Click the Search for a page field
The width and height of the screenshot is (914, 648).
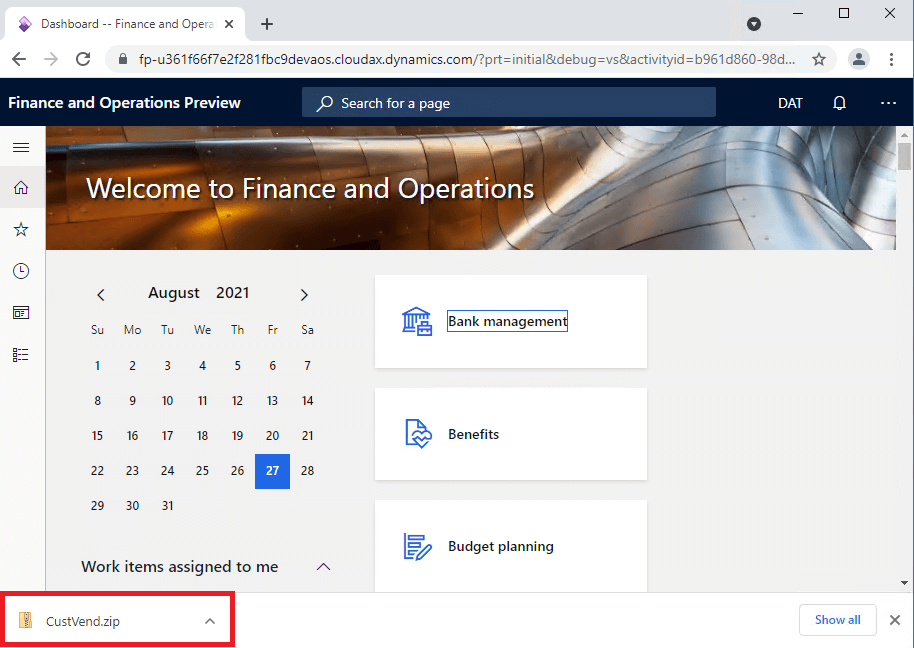pyautogui.click(x=509, y=103)
